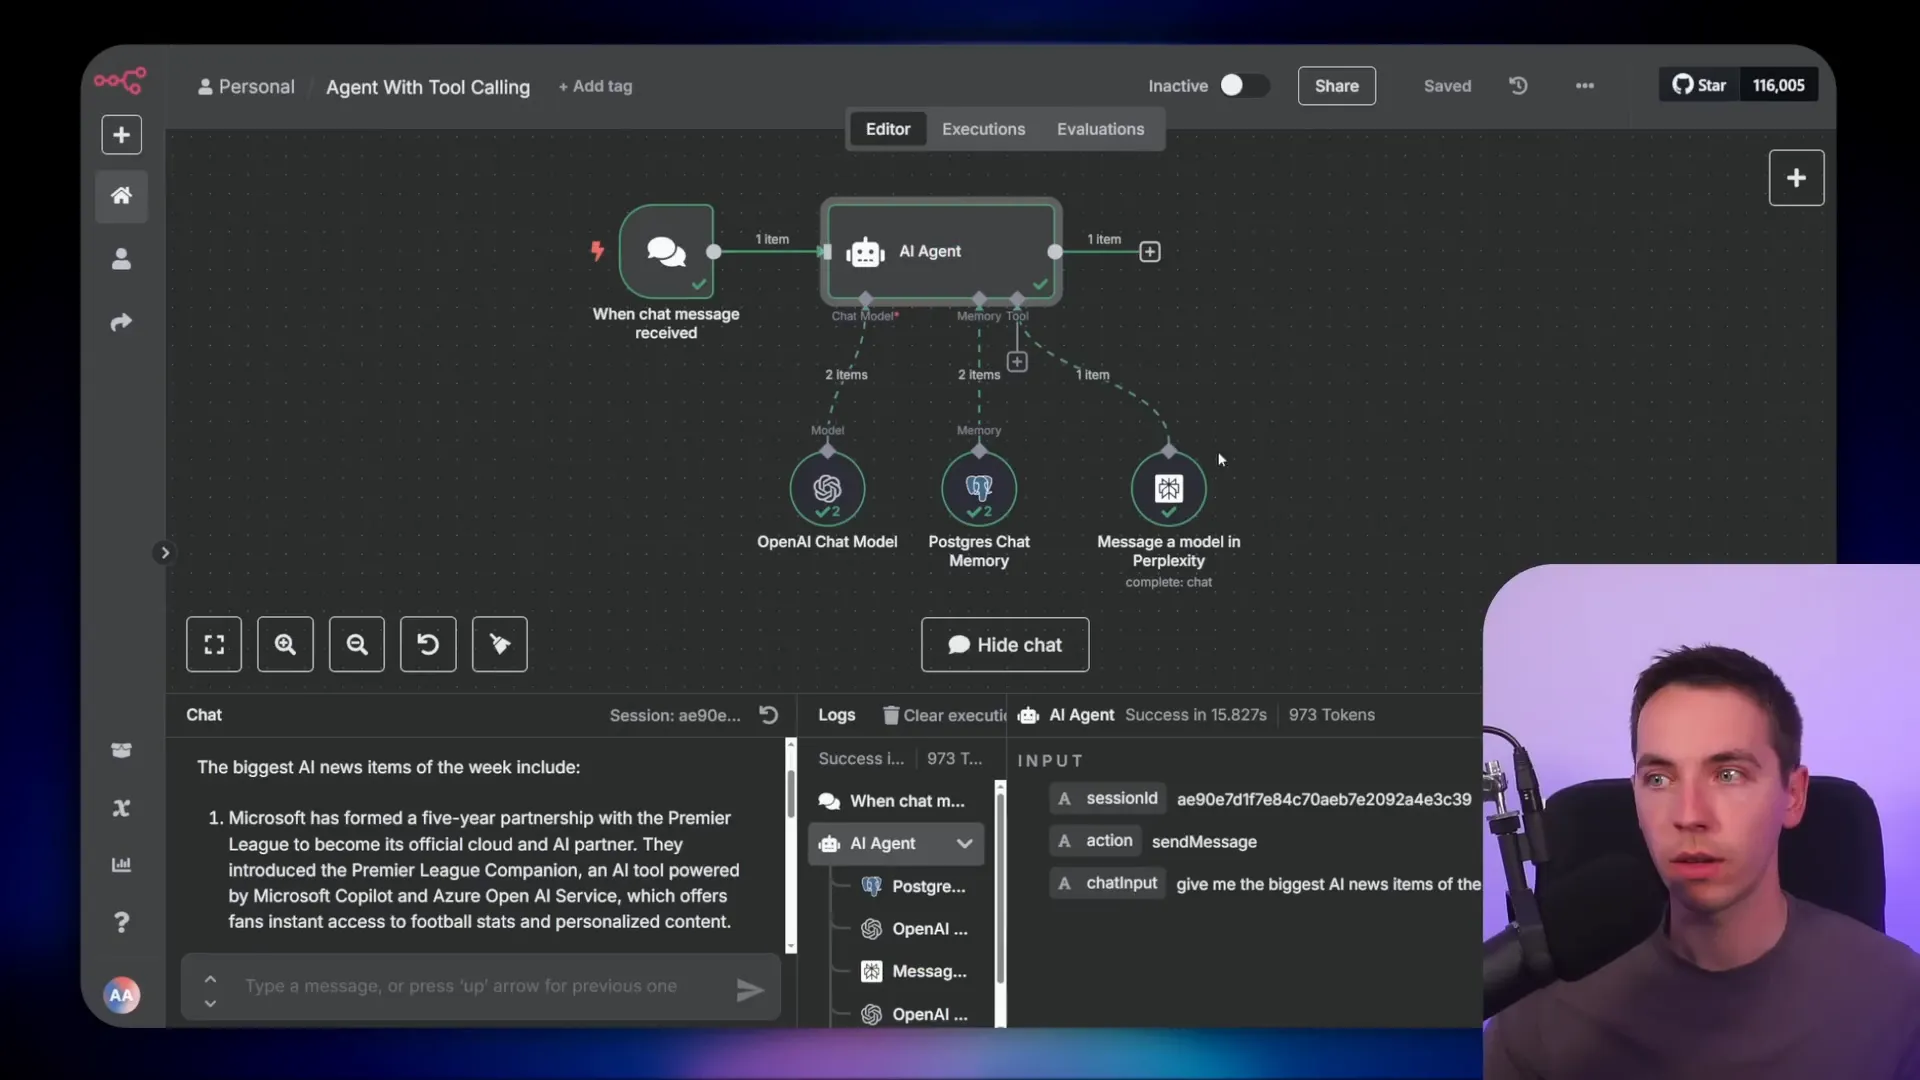Click Success in 15.827s status text

(1195, 715)
